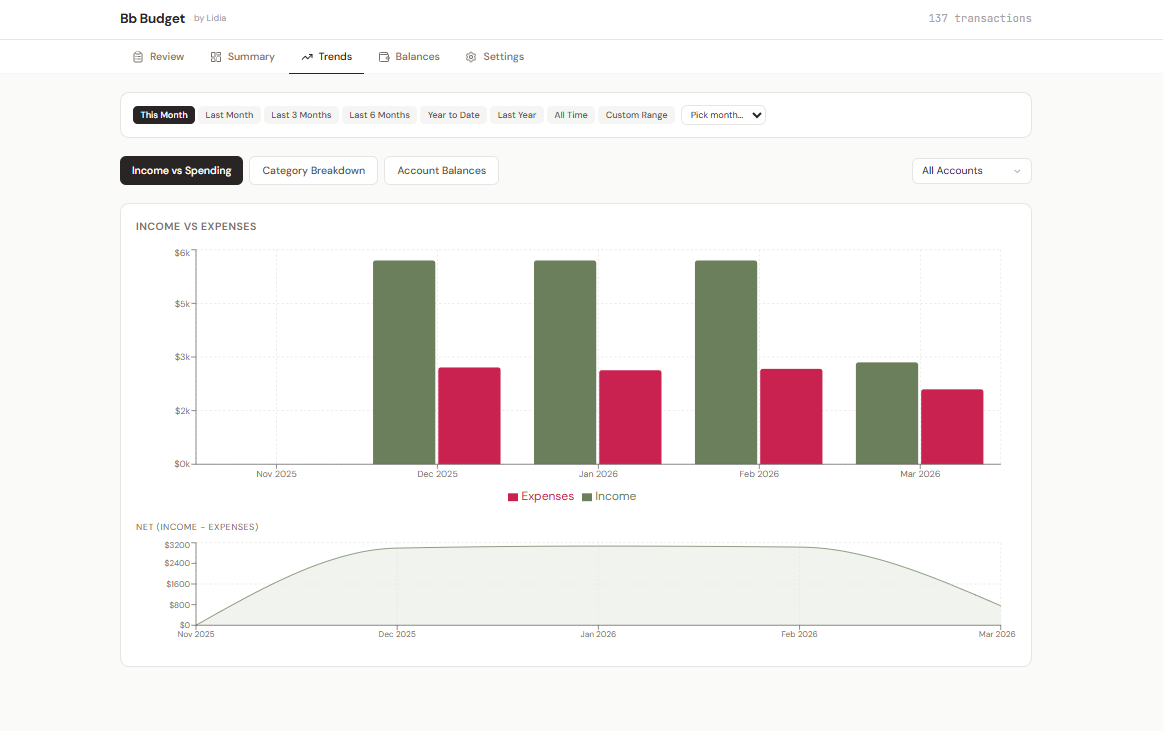Click the Trends arrow icon
This screenshot has height=731, width=1163.
(307, 57)
